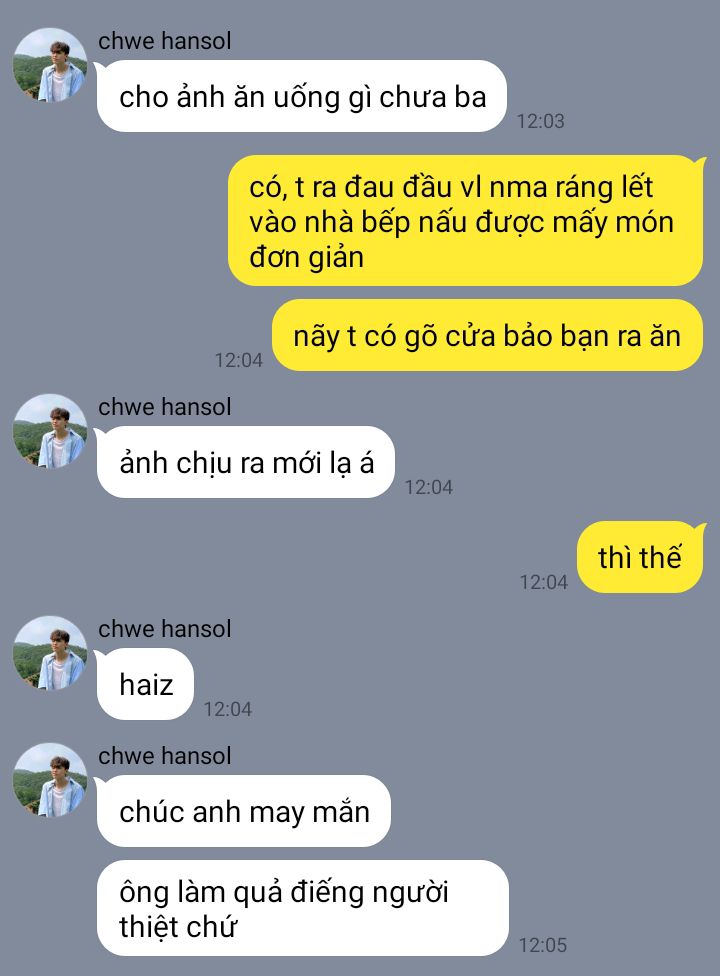Screen dimensions: 720x976
Task: Select the "ông làm quả điếng người" bubble
Action: (x=302, y=908)
